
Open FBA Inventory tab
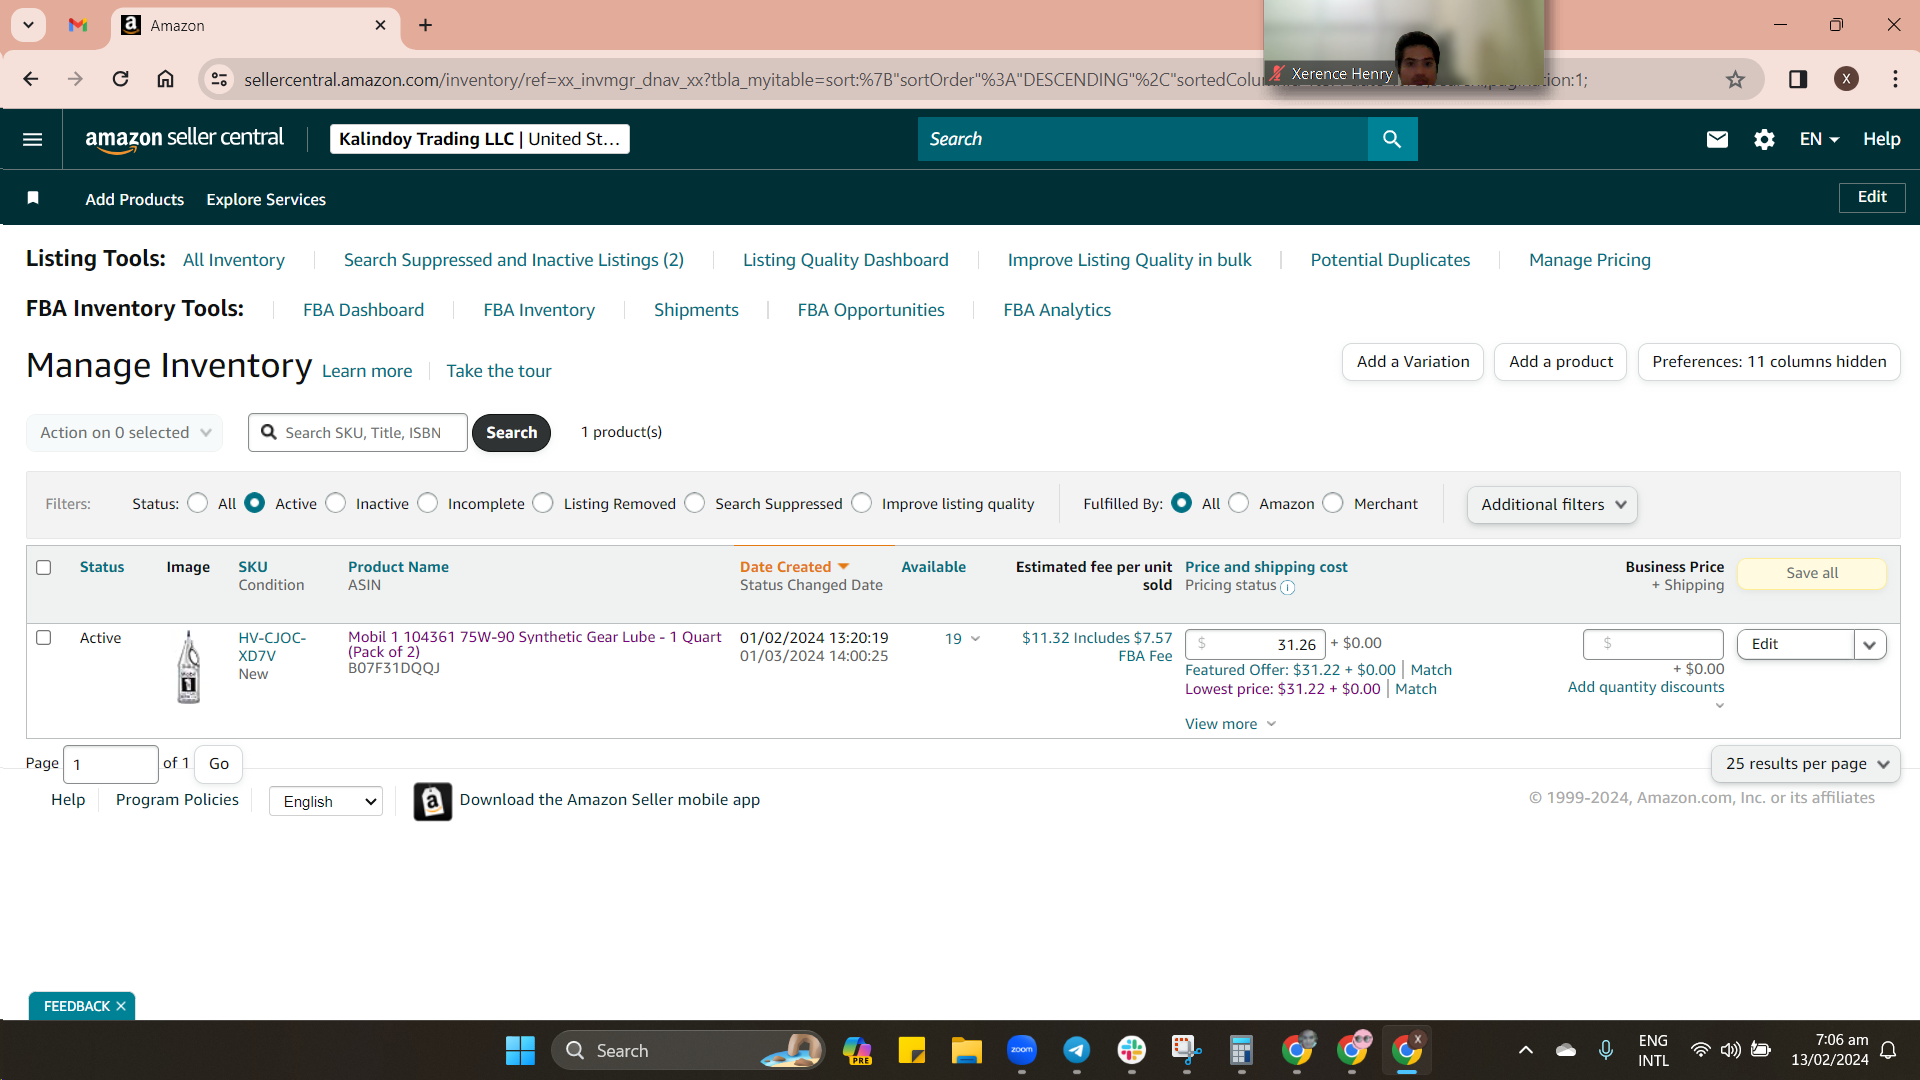[x=539, y=310]
